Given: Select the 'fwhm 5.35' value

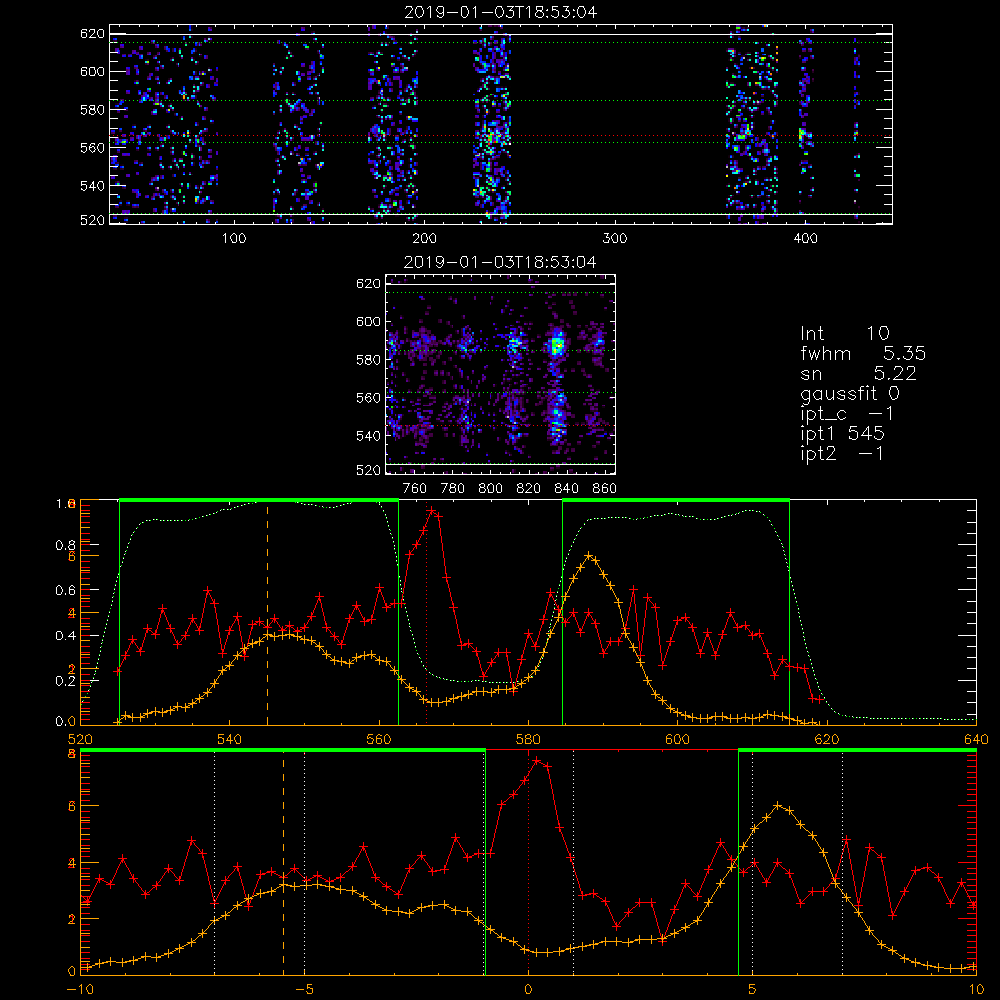Looking at the screenshot, I should click(863, 353).
